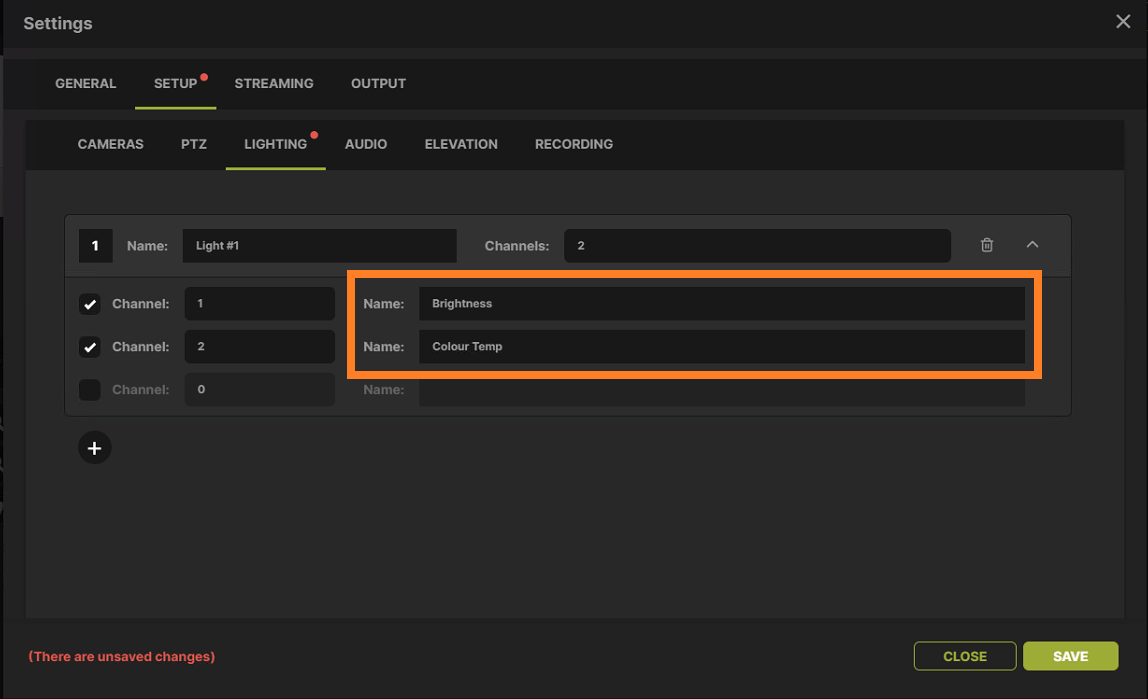Disable Channel 2
The width and height of the screenshot is (1148, 699).
[x=90, y=346]
